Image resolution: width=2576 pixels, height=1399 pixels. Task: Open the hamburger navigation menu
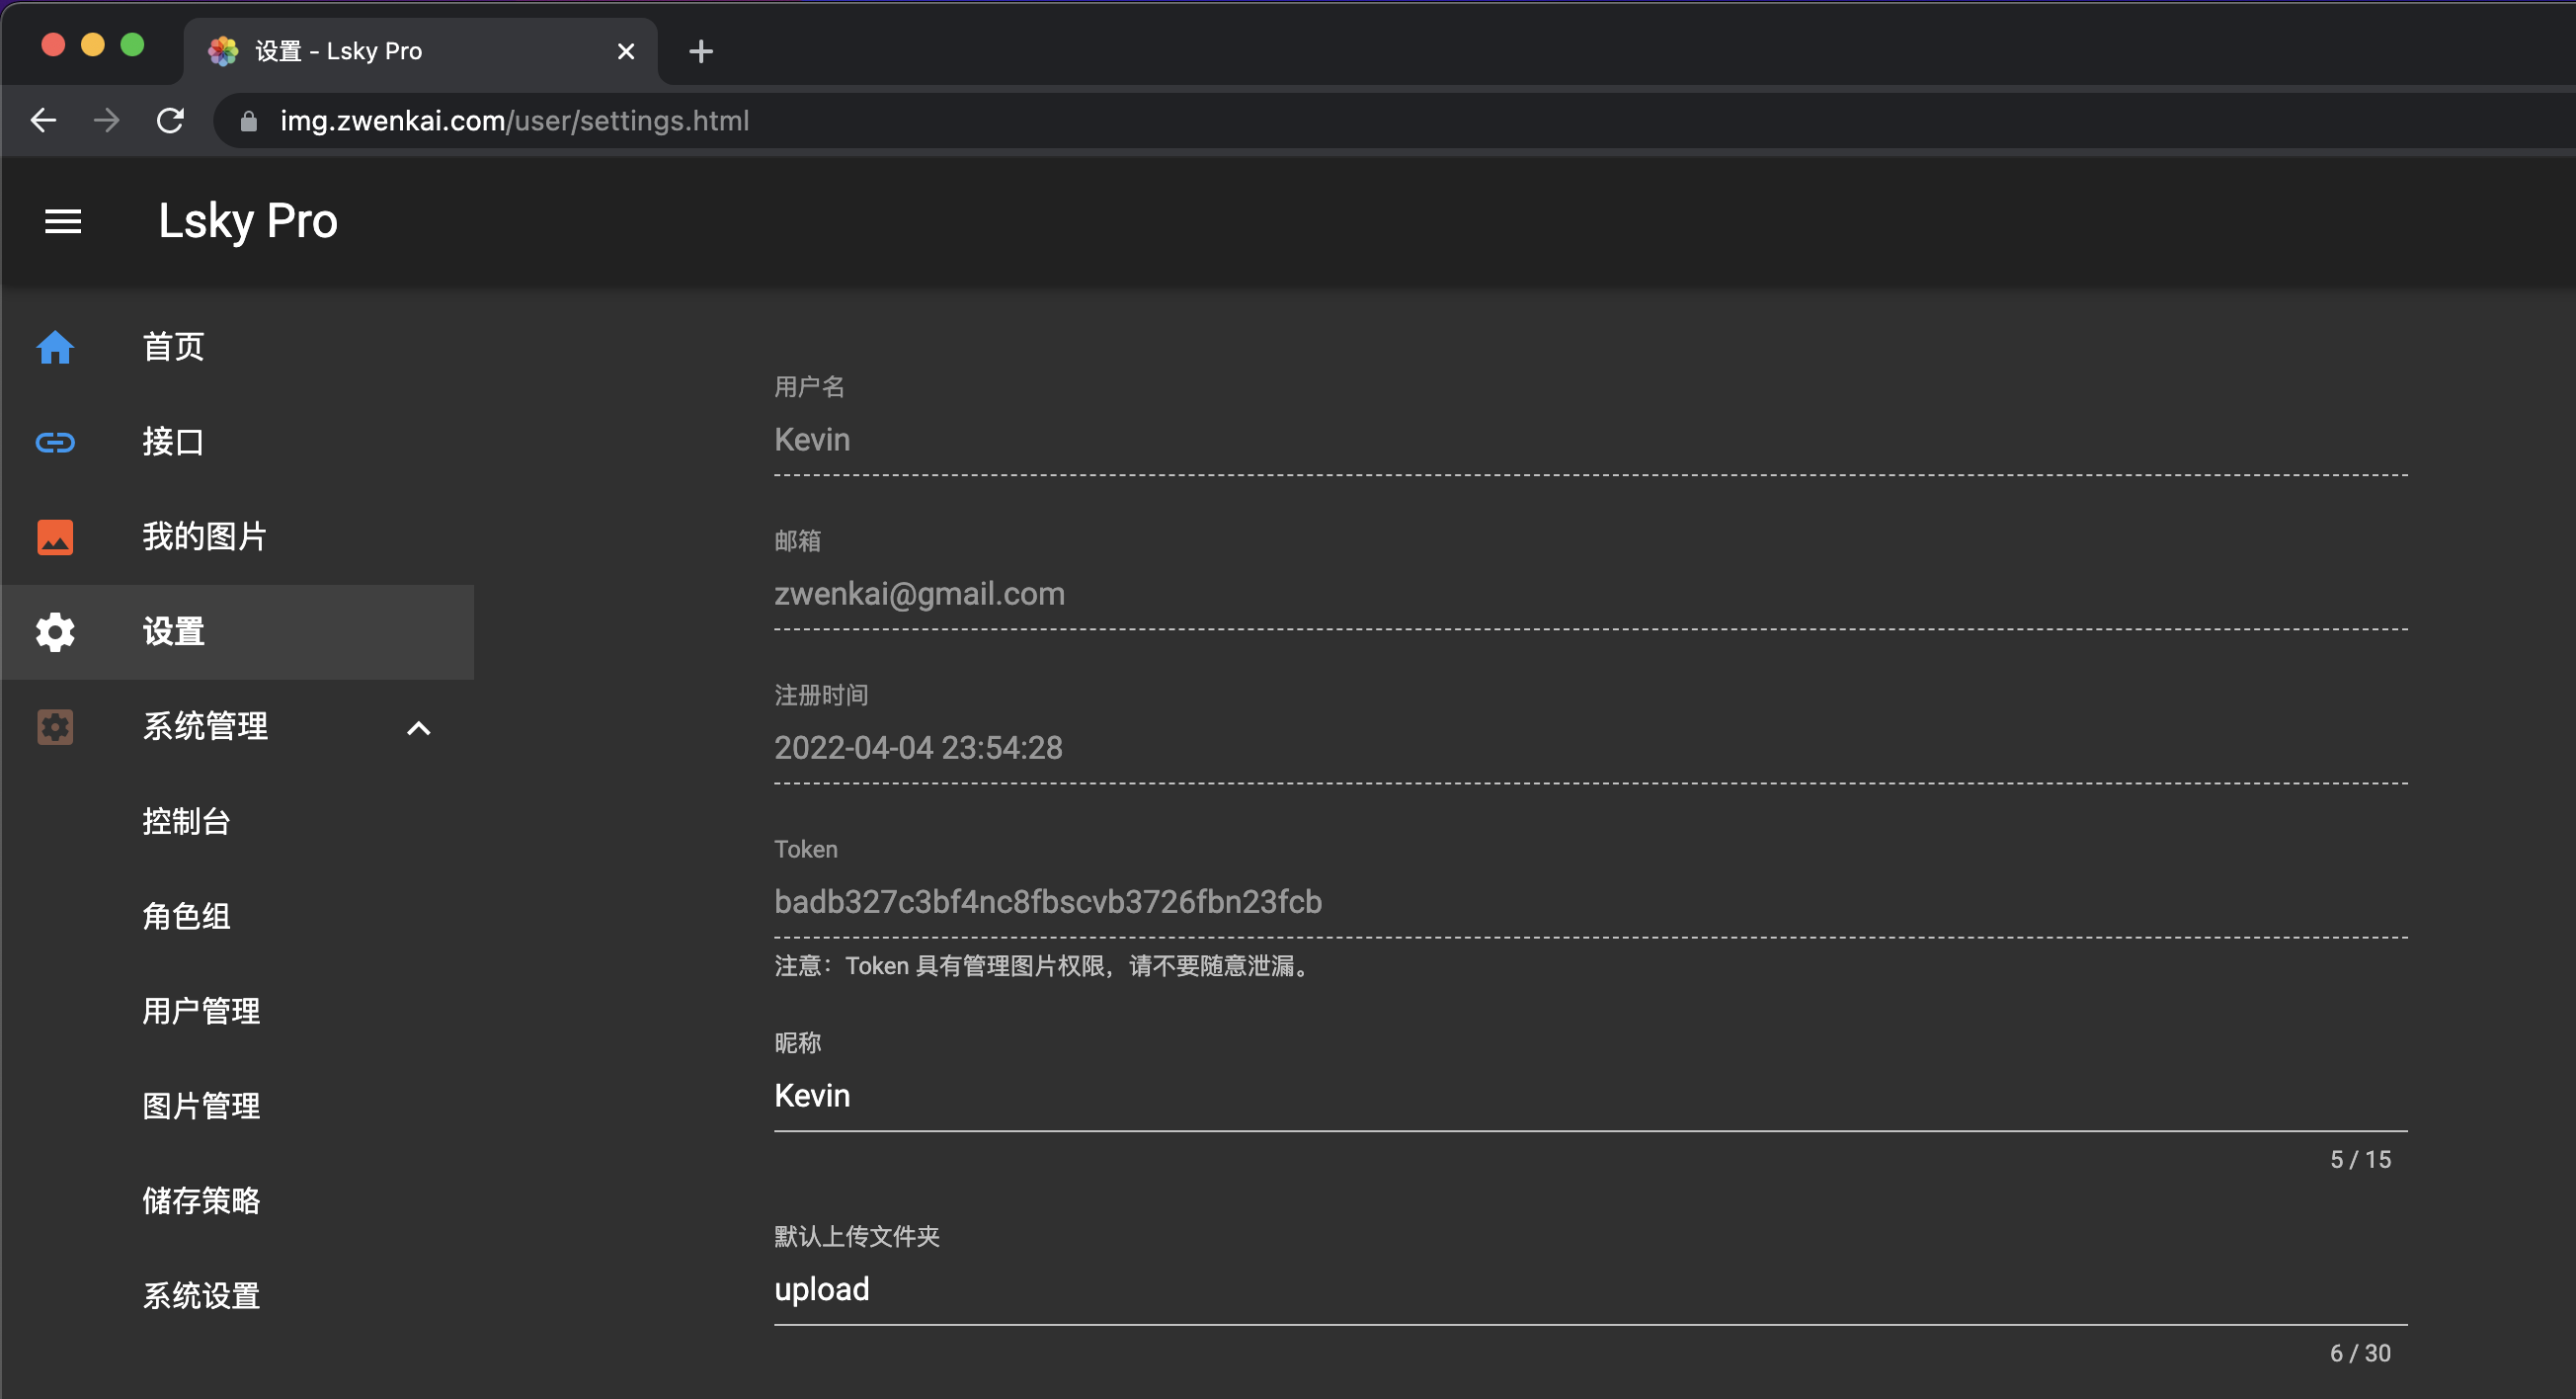pos(63,221)
